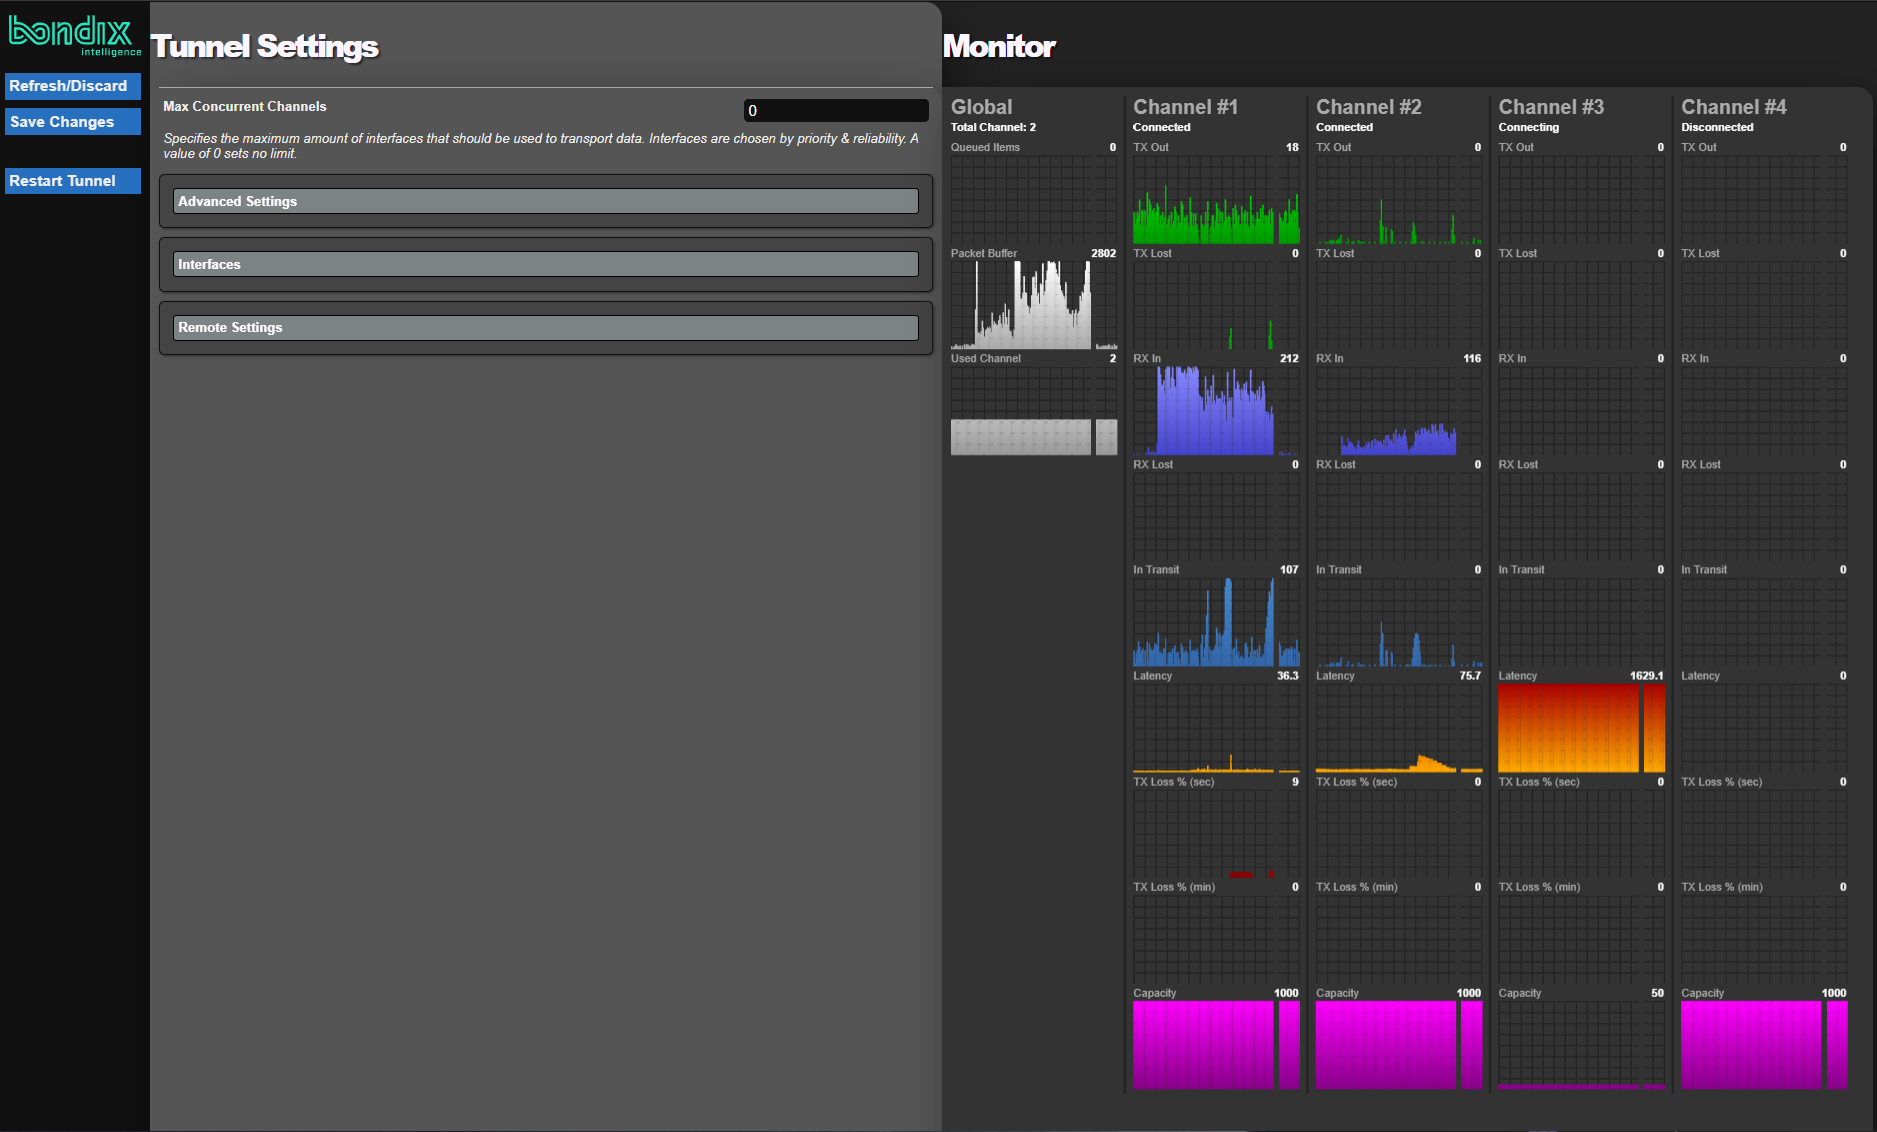Click Channel #3 orange Latency graph
1877x1132 pixels.
point(1580,728)
